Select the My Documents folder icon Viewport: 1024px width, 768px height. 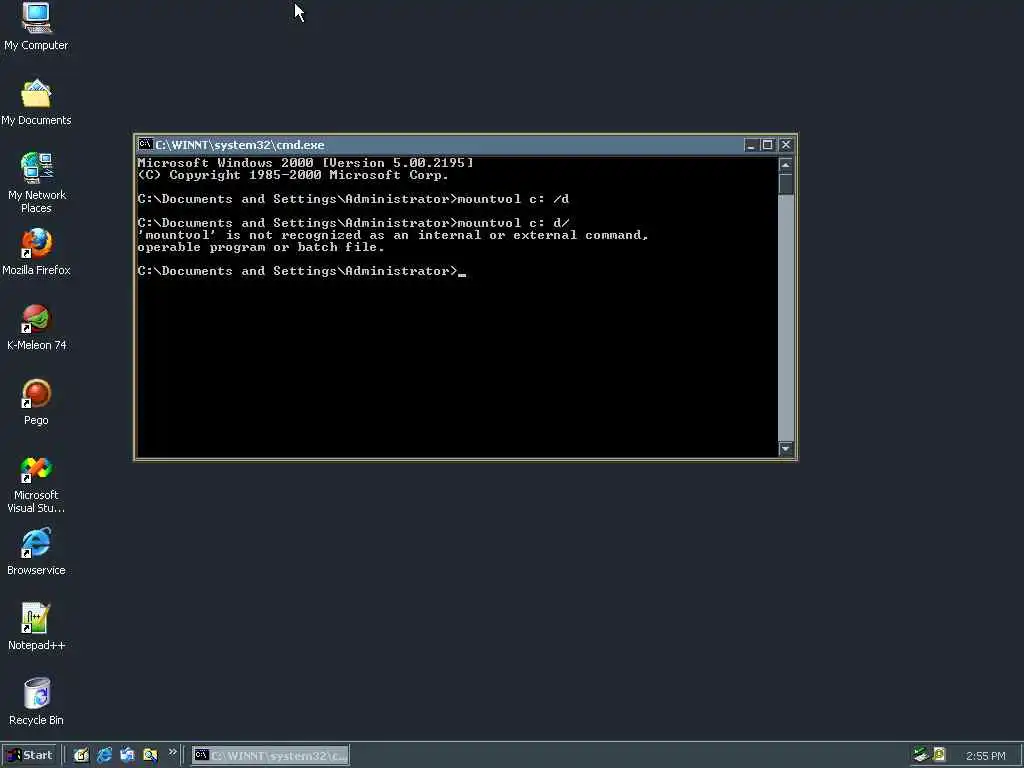[x=36, y=103]
